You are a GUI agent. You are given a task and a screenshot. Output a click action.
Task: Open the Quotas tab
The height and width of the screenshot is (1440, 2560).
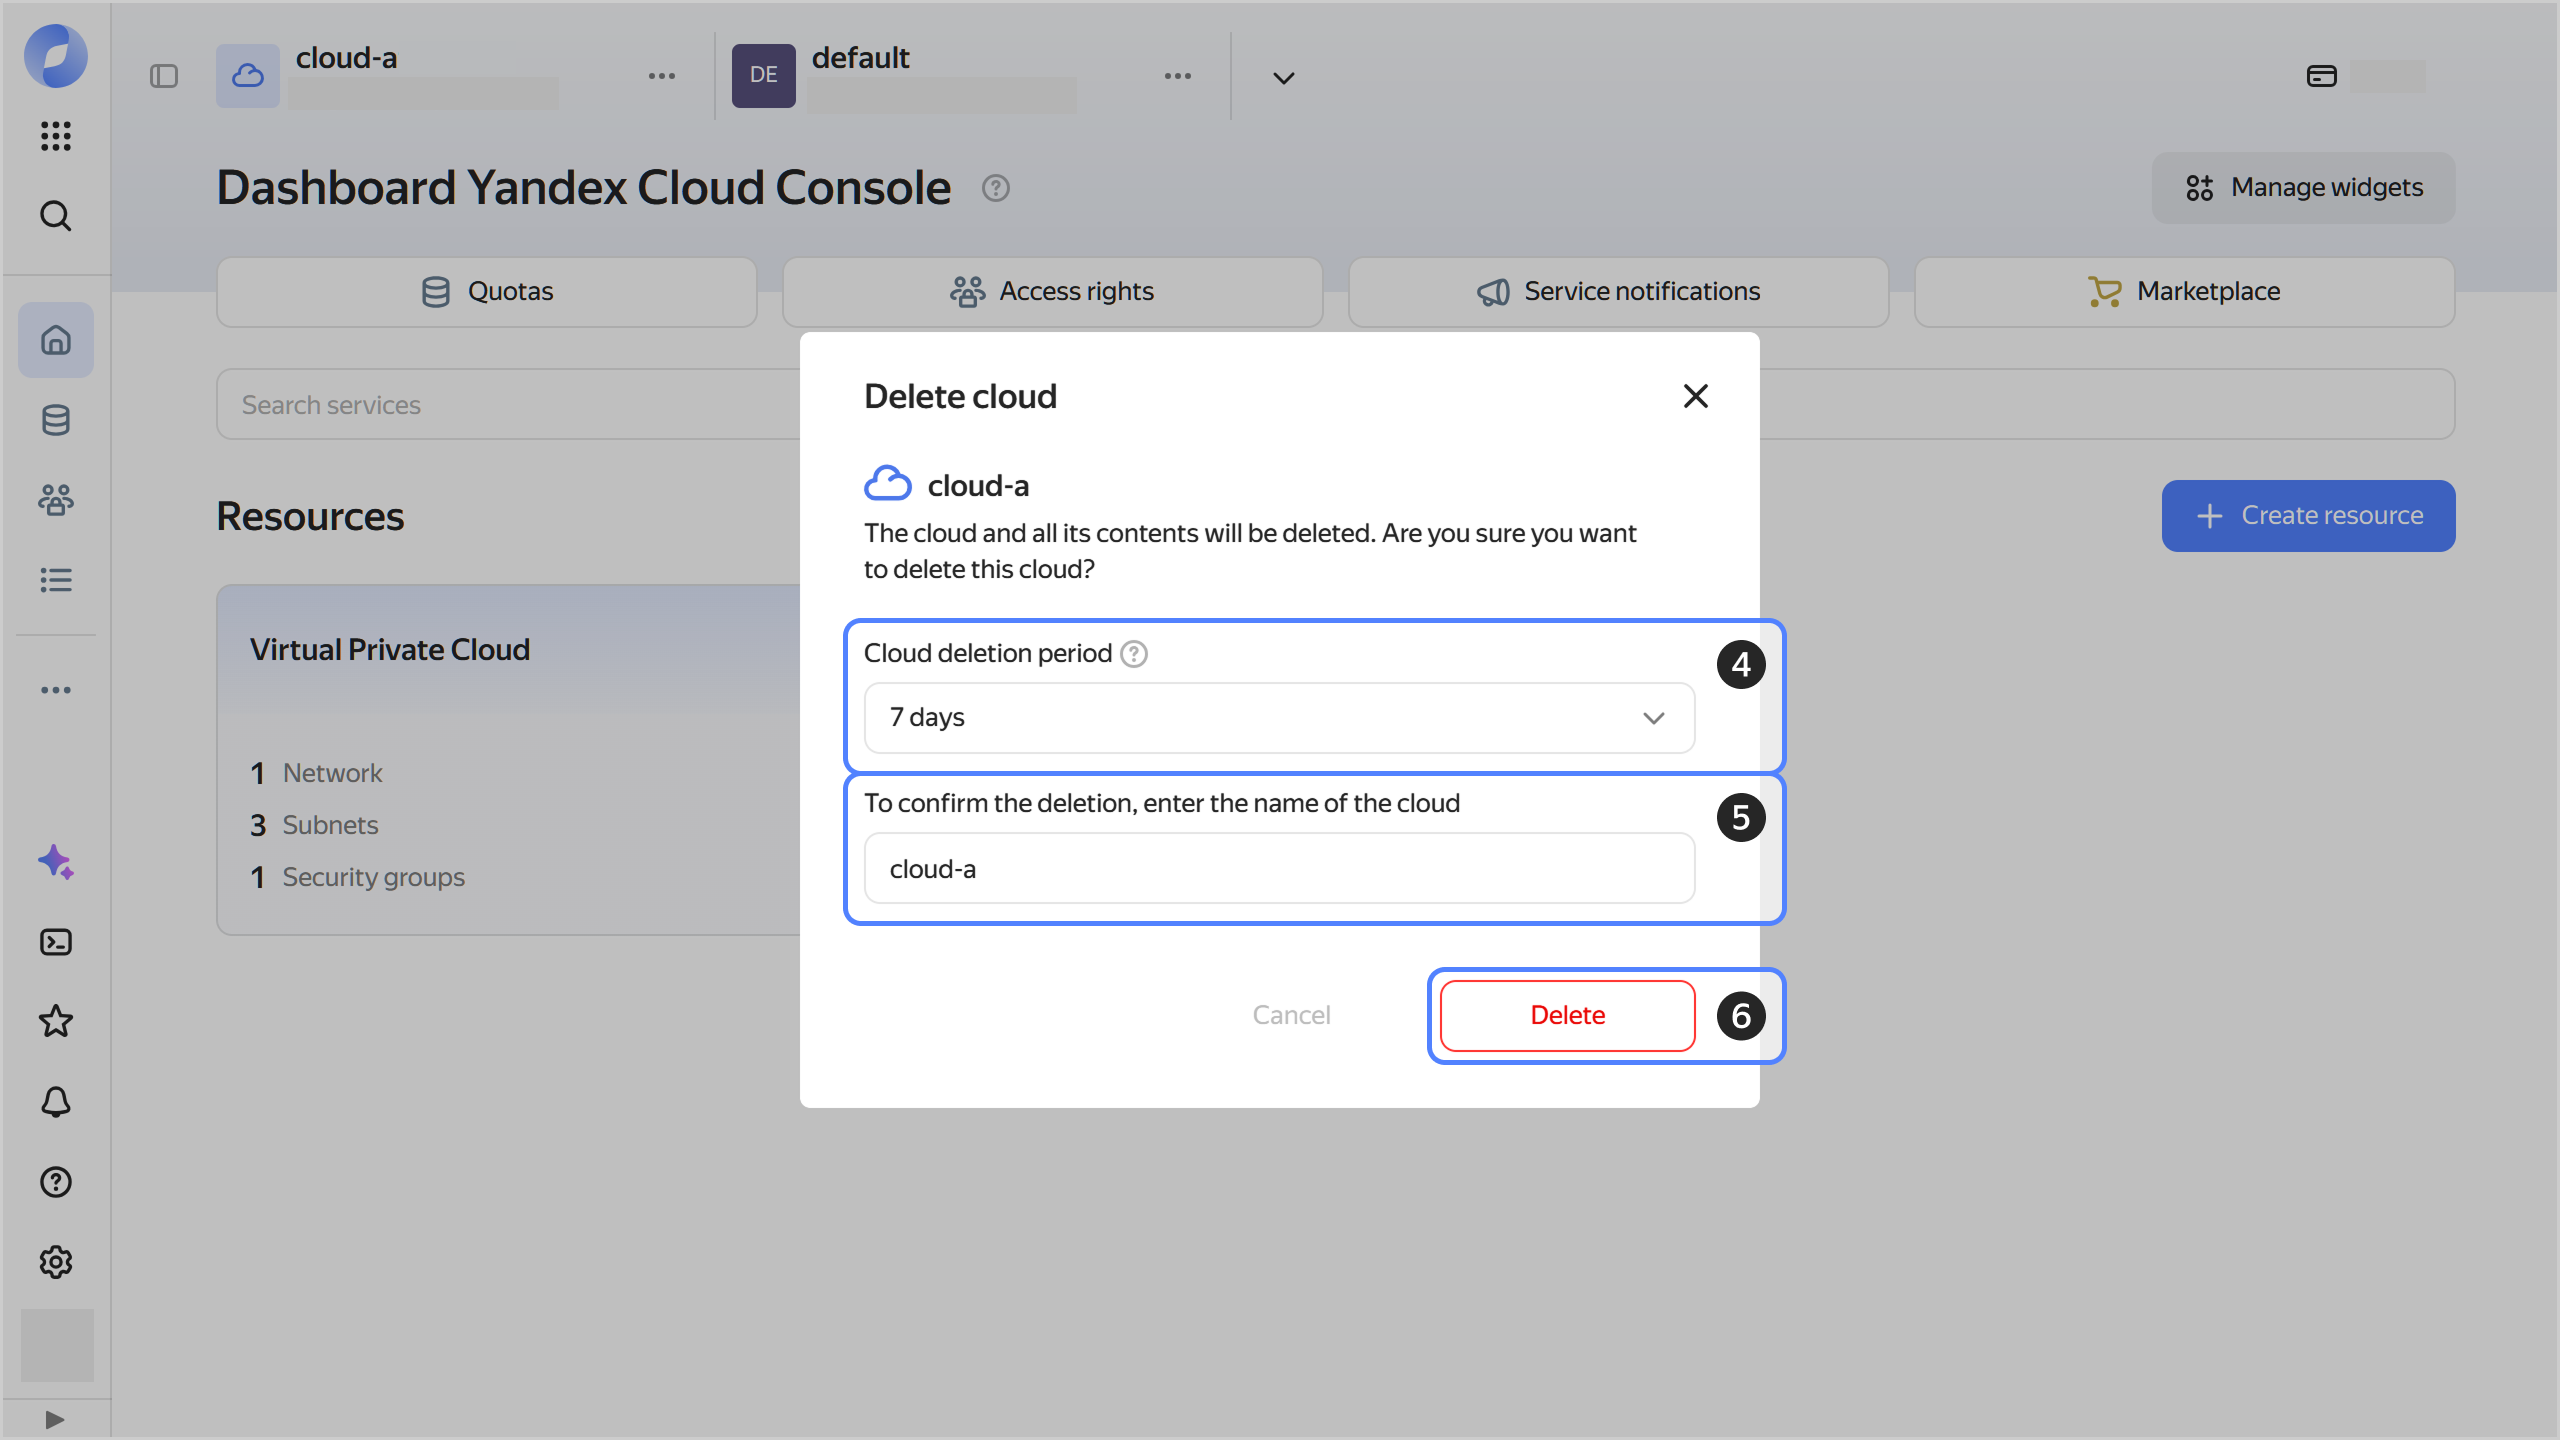pyautogui.click(x=487, y=292)
